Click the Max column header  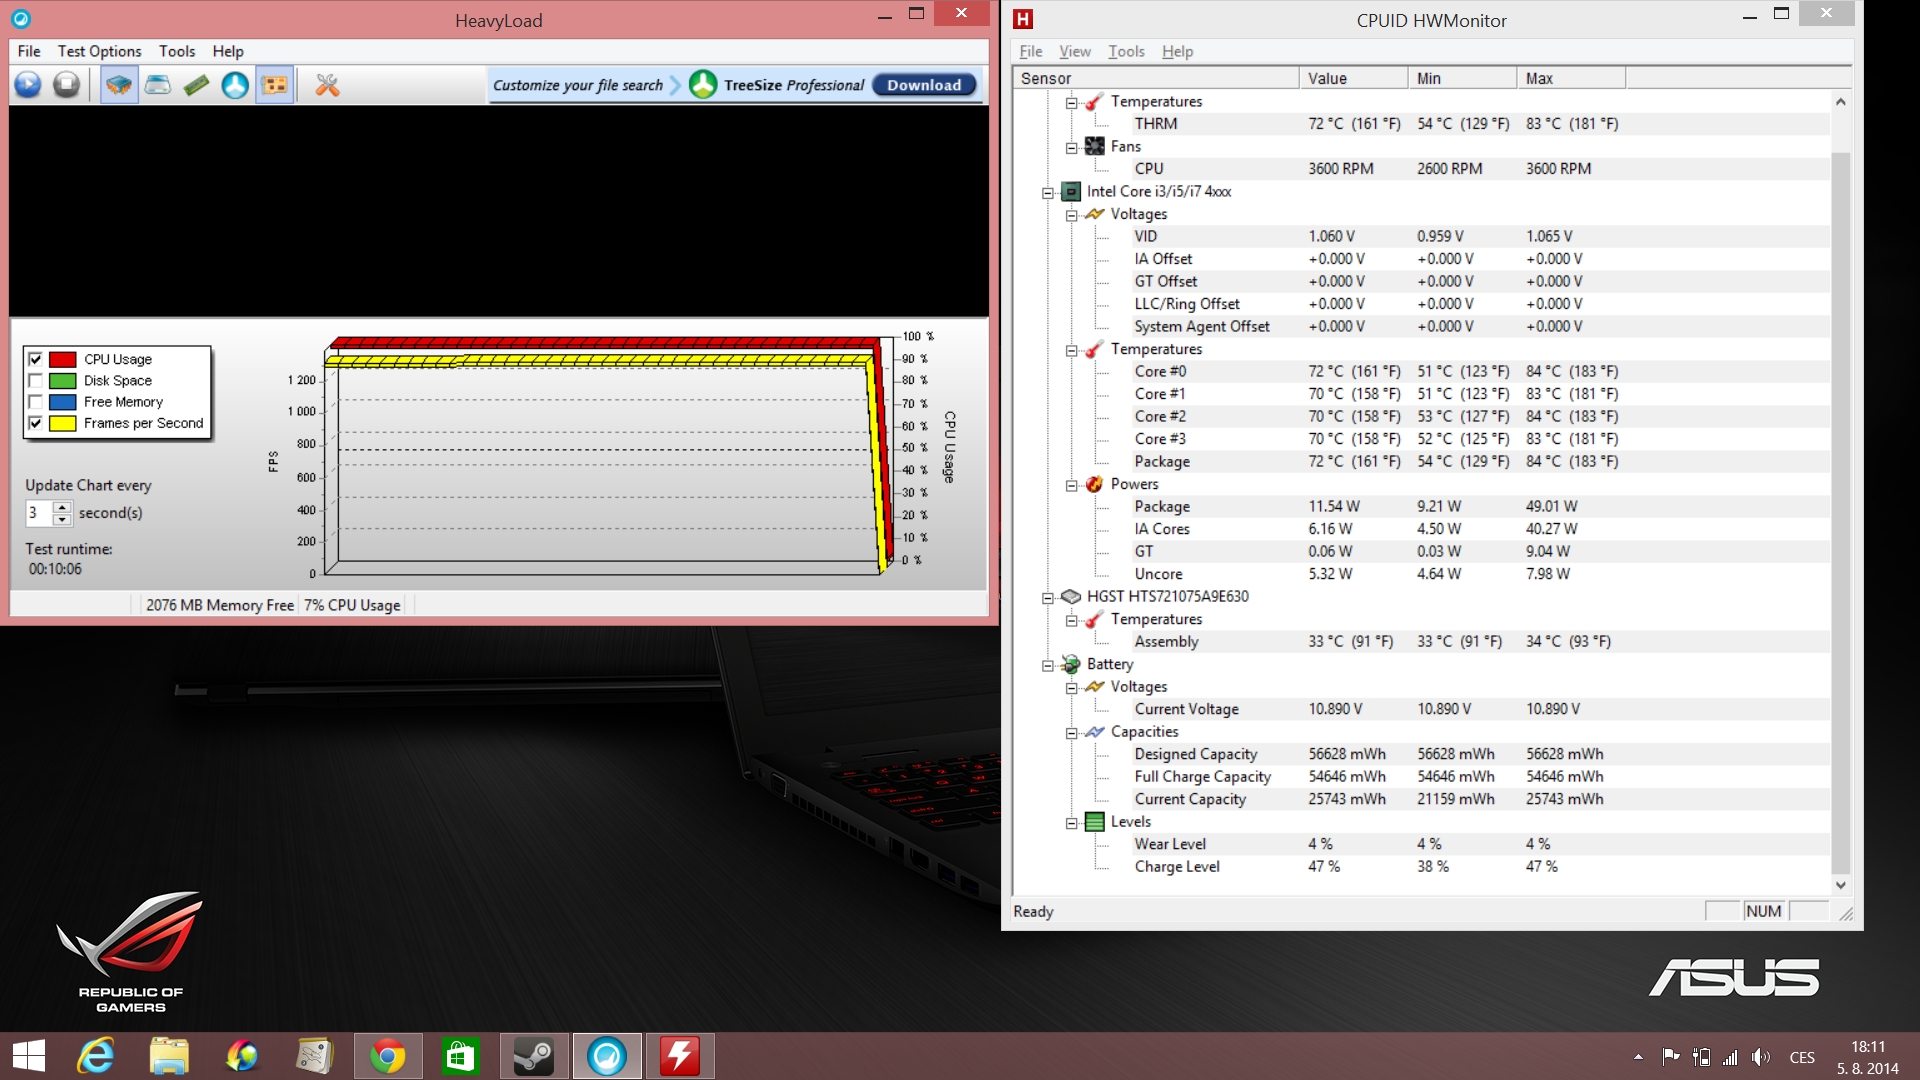click(1569, 78)
